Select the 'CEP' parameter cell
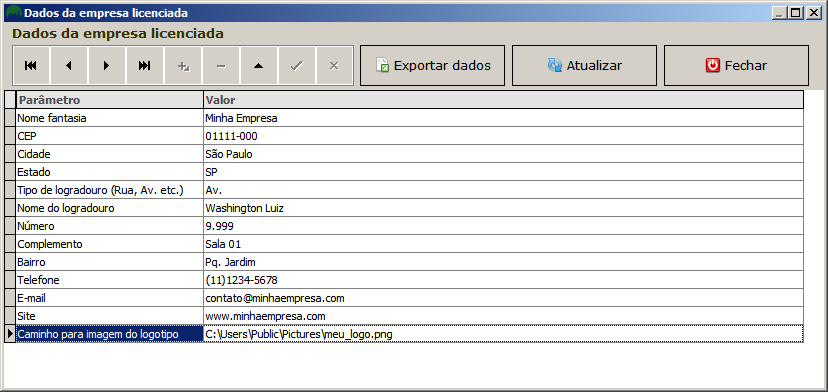Viewport: 828px width, 392px height. [110, 136]
